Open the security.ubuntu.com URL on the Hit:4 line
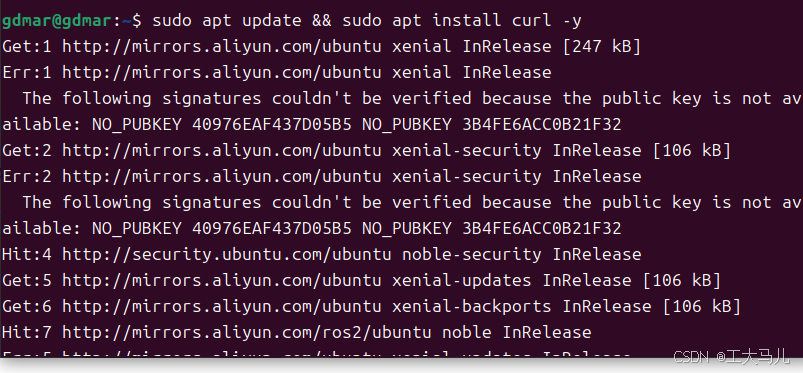This screenshot has height=373, width=803. click(227, 255)
